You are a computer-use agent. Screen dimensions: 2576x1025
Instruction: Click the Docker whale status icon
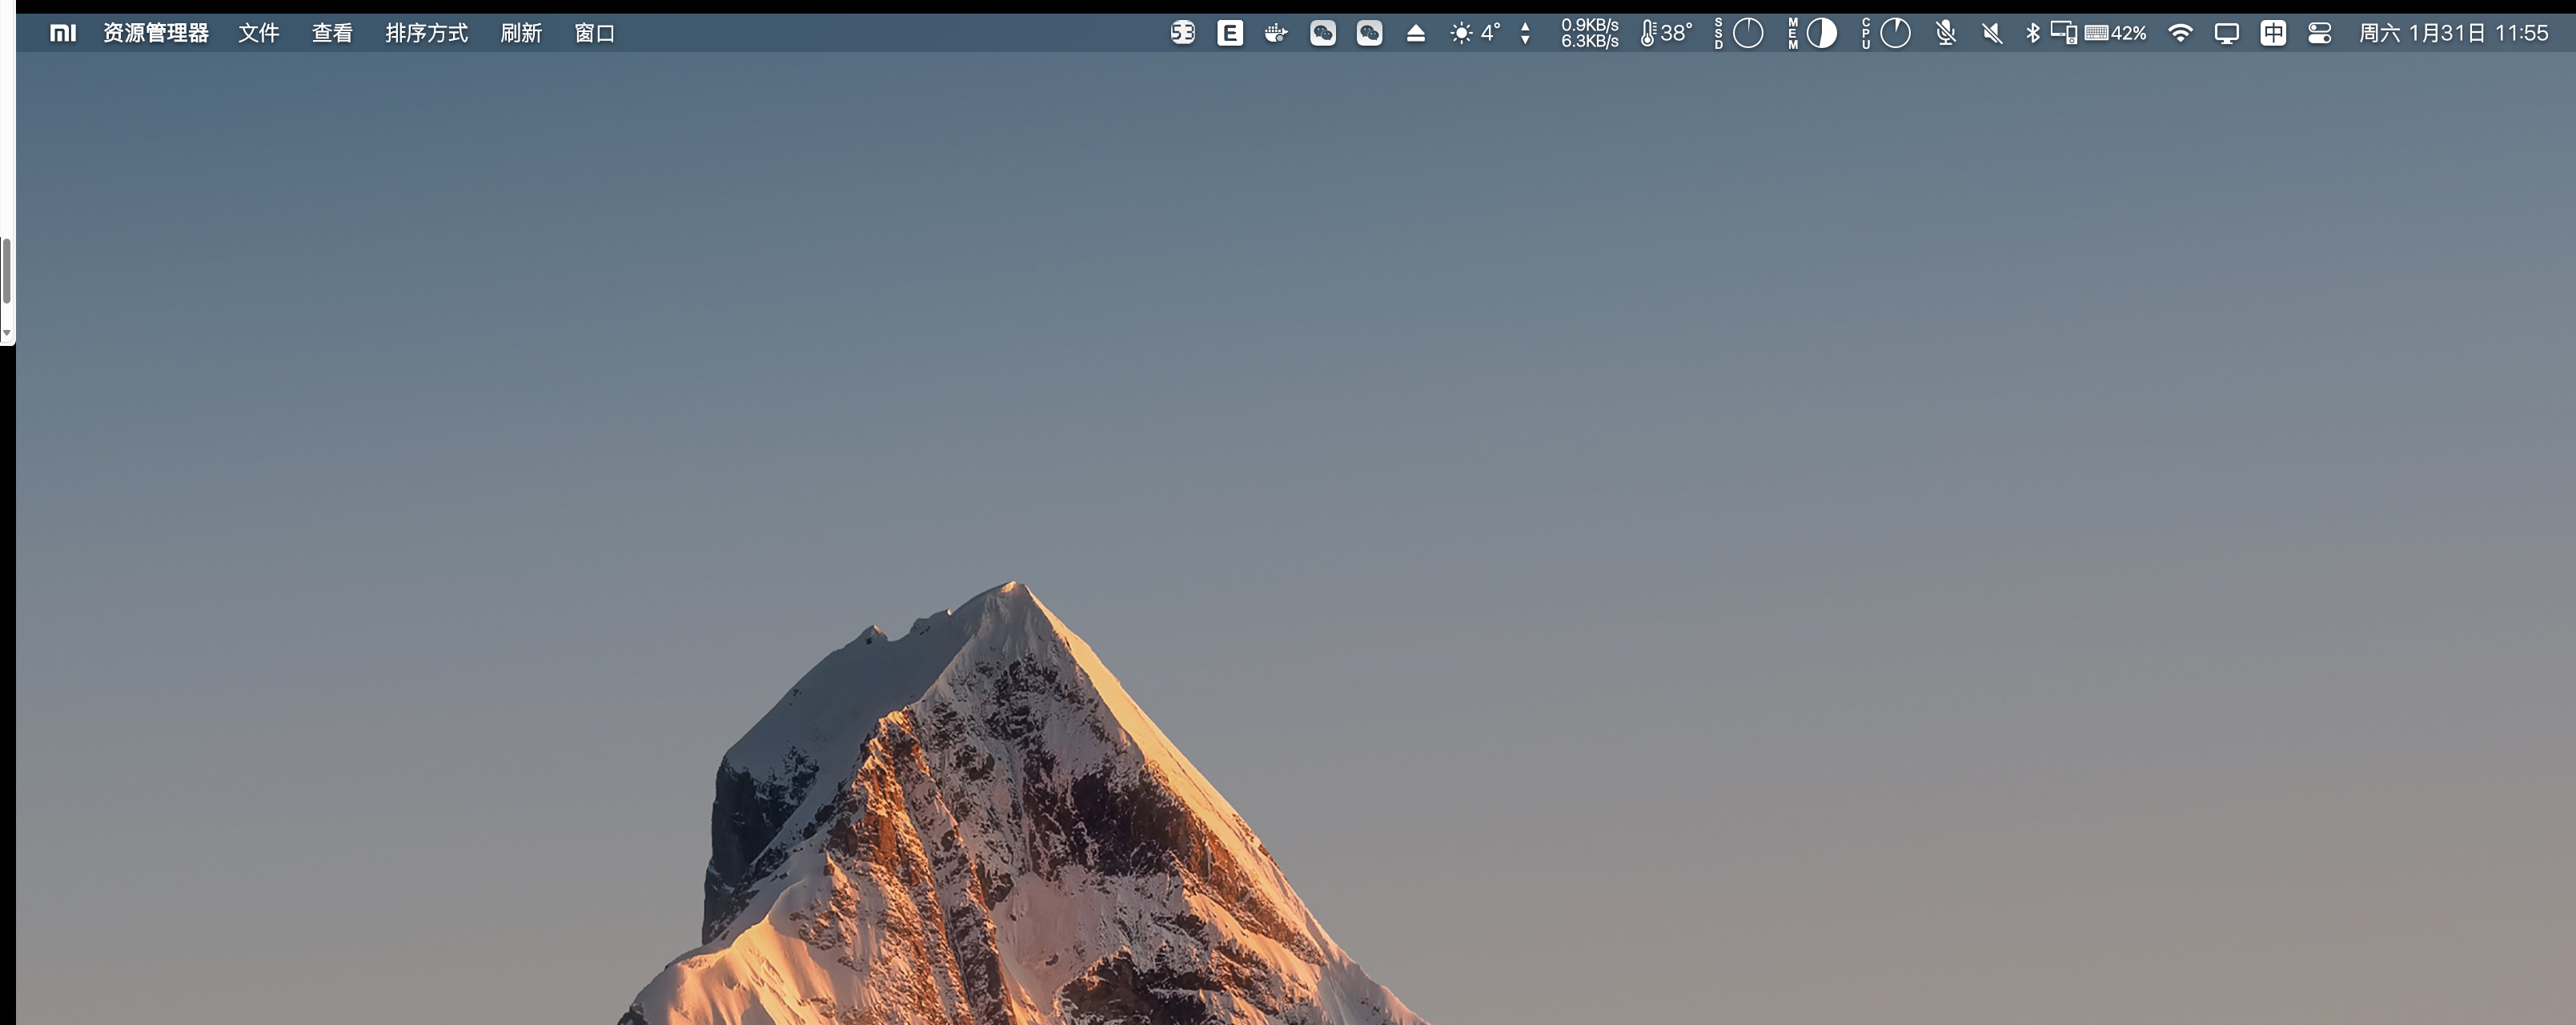(x=1275, y=33)
